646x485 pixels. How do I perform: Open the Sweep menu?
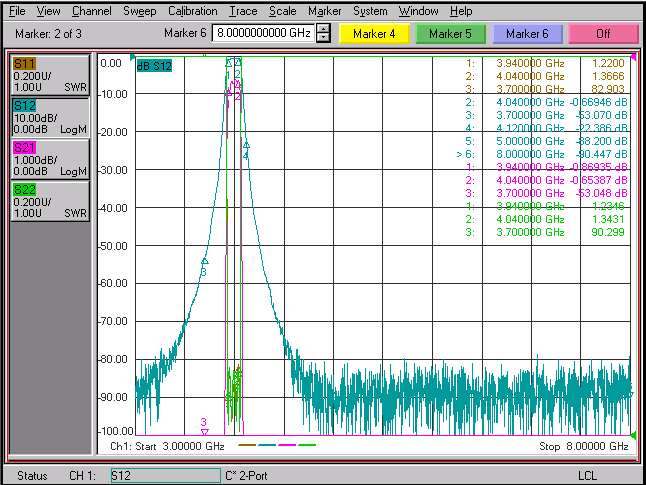click(x=140, y=11)
